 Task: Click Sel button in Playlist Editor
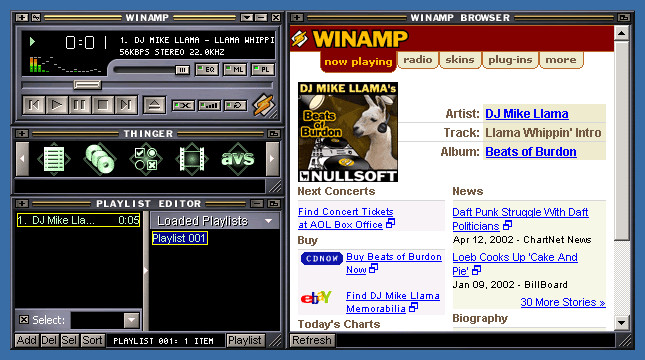pos(70,341)
